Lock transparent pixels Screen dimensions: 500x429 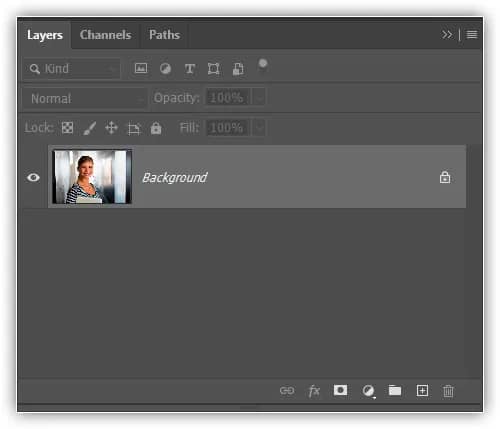(x=67, y=127)
